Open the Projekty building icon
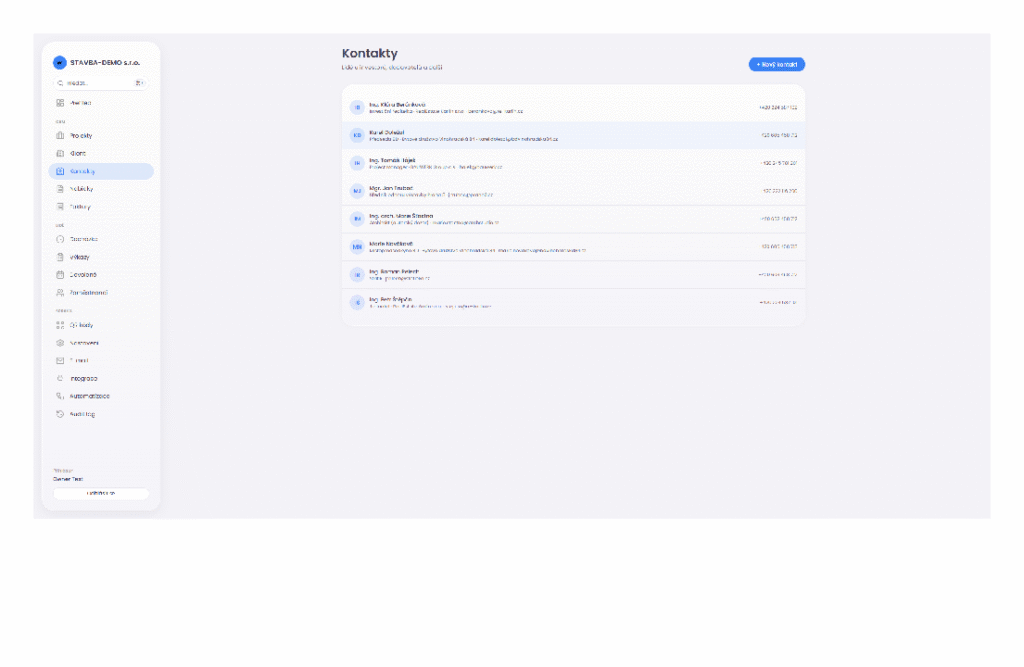This screenshot has height=667, width=1024. [60, 136]
